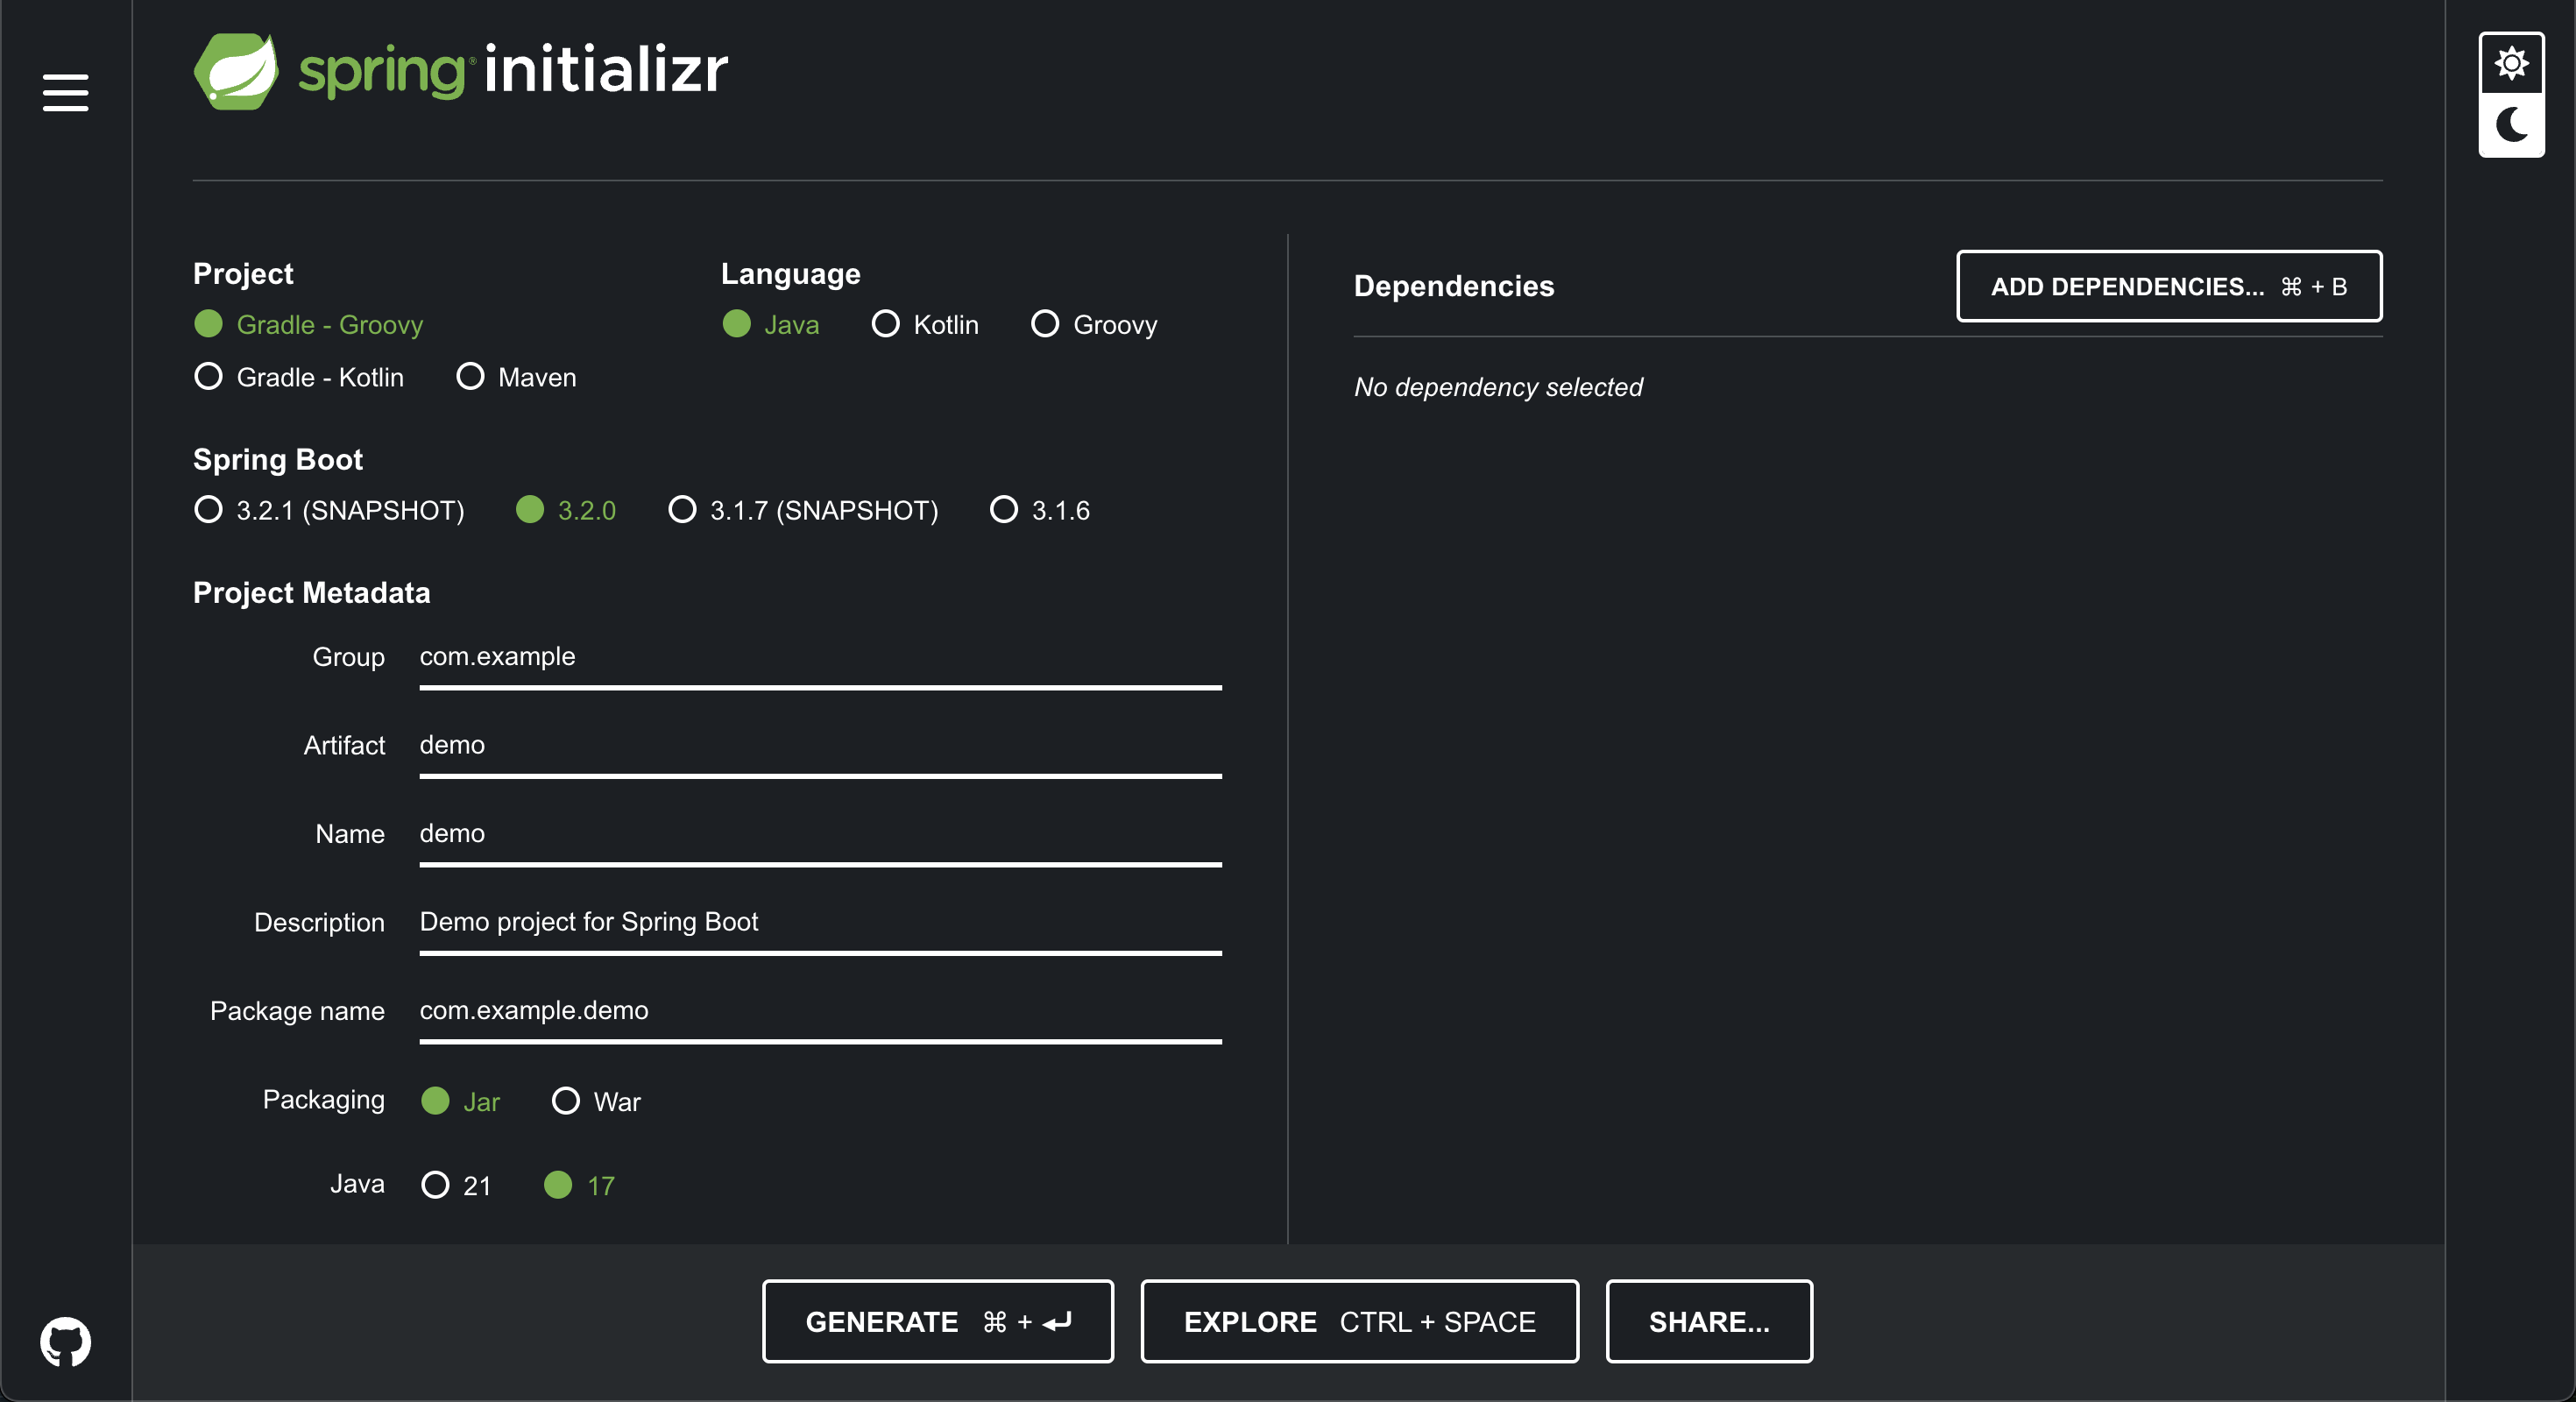Choose Java as language
Viewport: 2576px width, 1402px height.
click(x=771, y=324)
